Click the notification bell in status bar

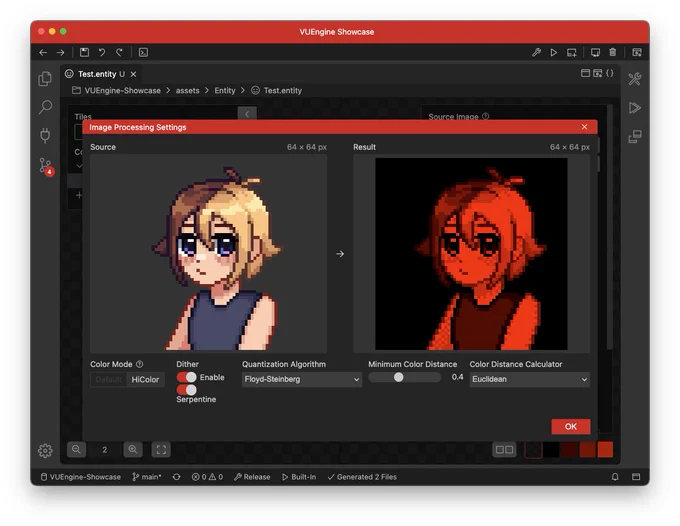(615, 477)
